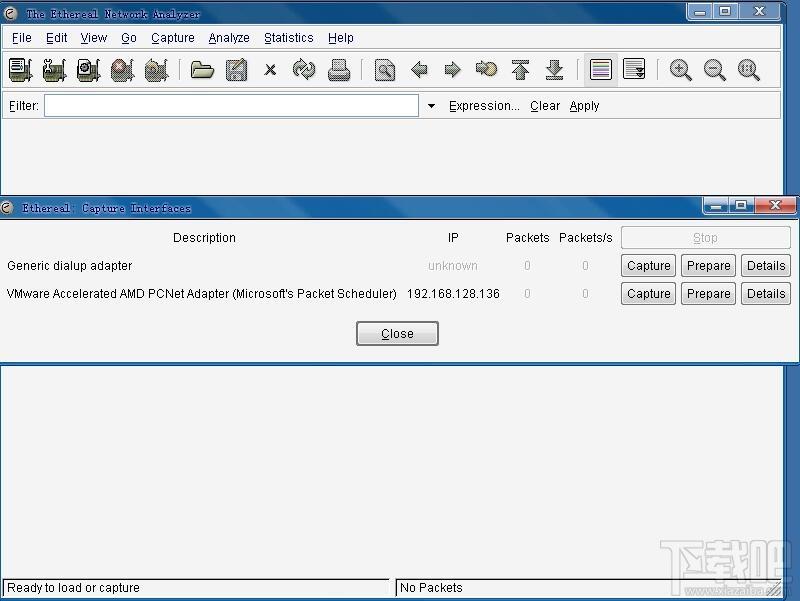Open the list interfaces toolbar icon
The image size is (800, 601).
pyautogui.click(x=21, y=69)
